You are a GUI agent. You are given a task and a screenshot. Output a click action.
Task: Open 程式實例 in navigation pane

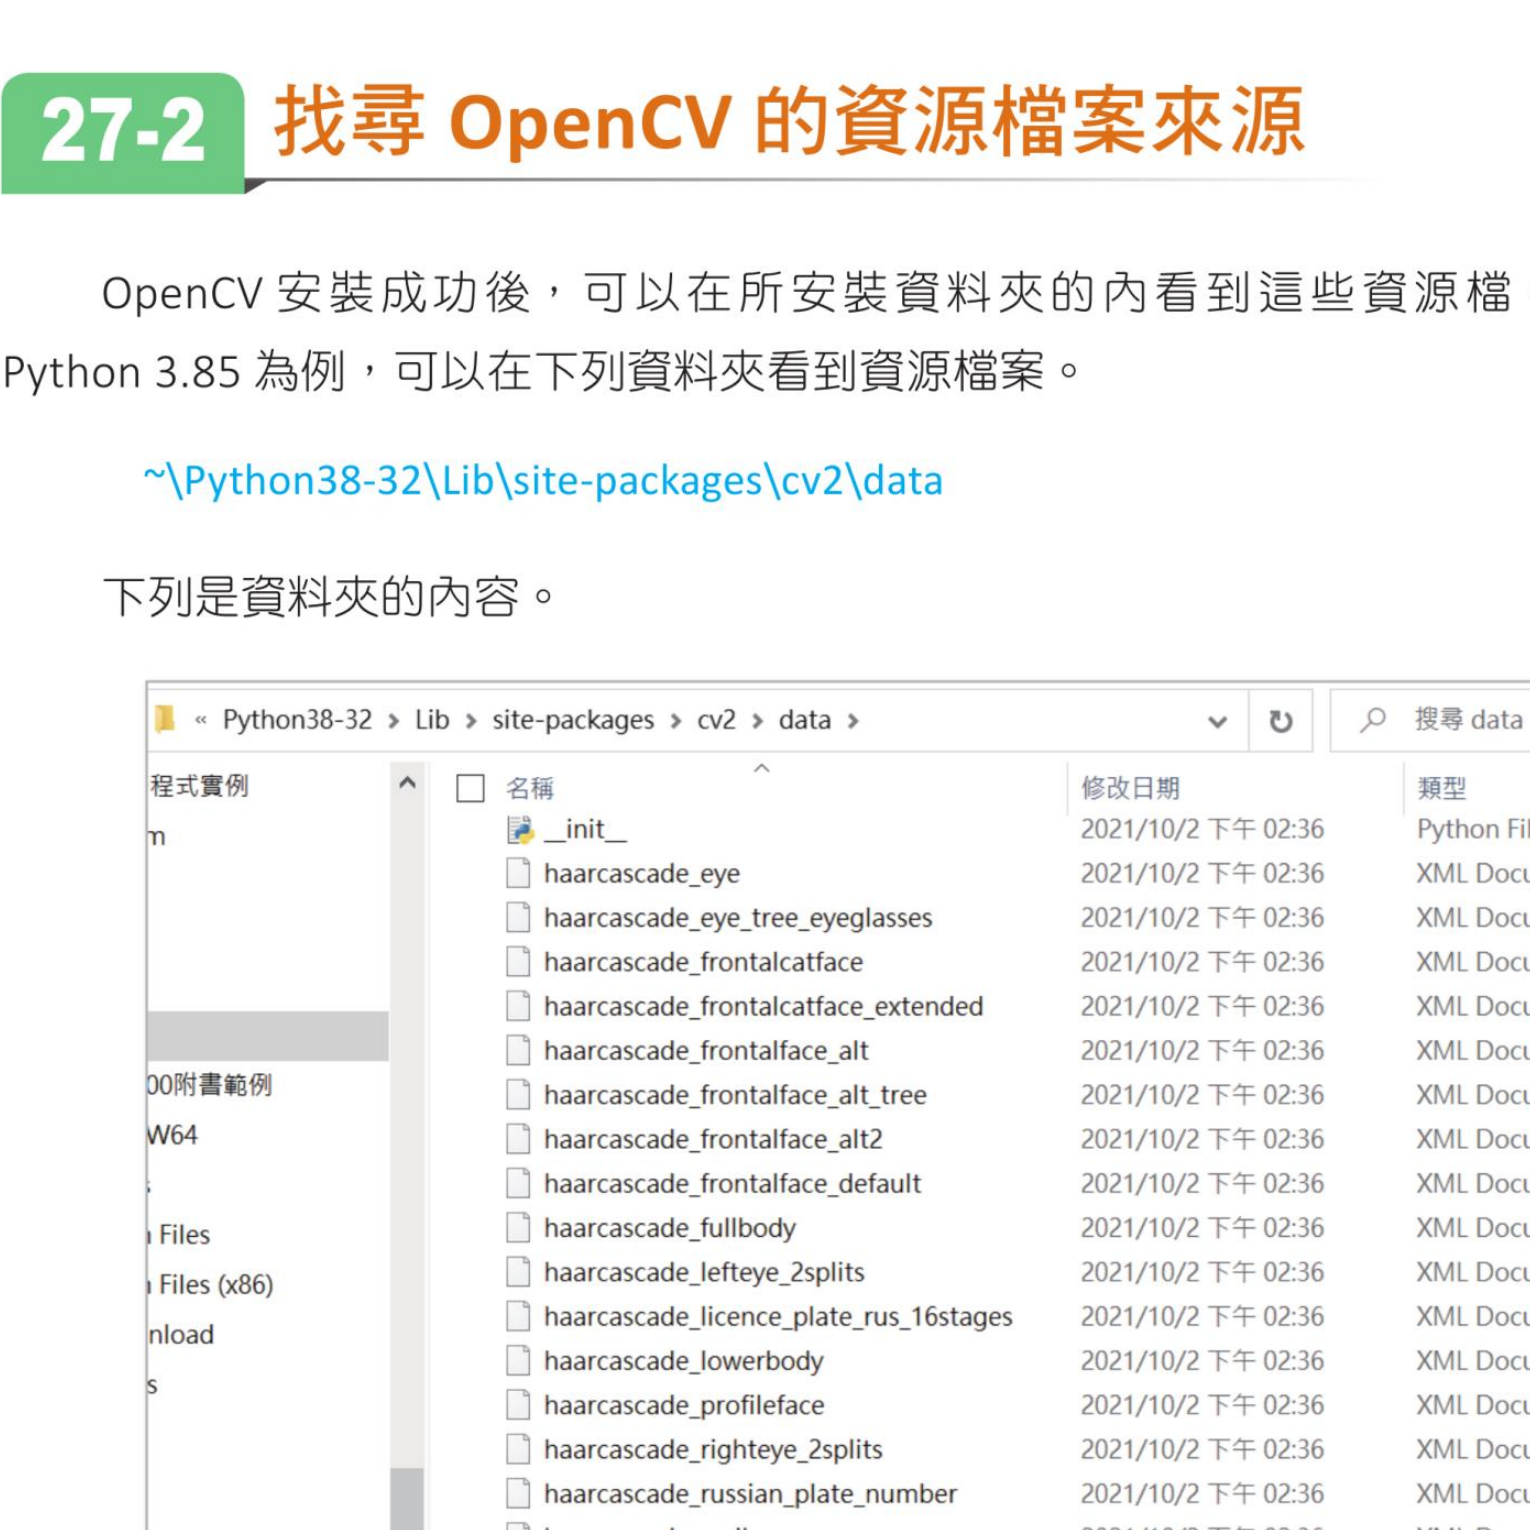[x=199, y=785]
